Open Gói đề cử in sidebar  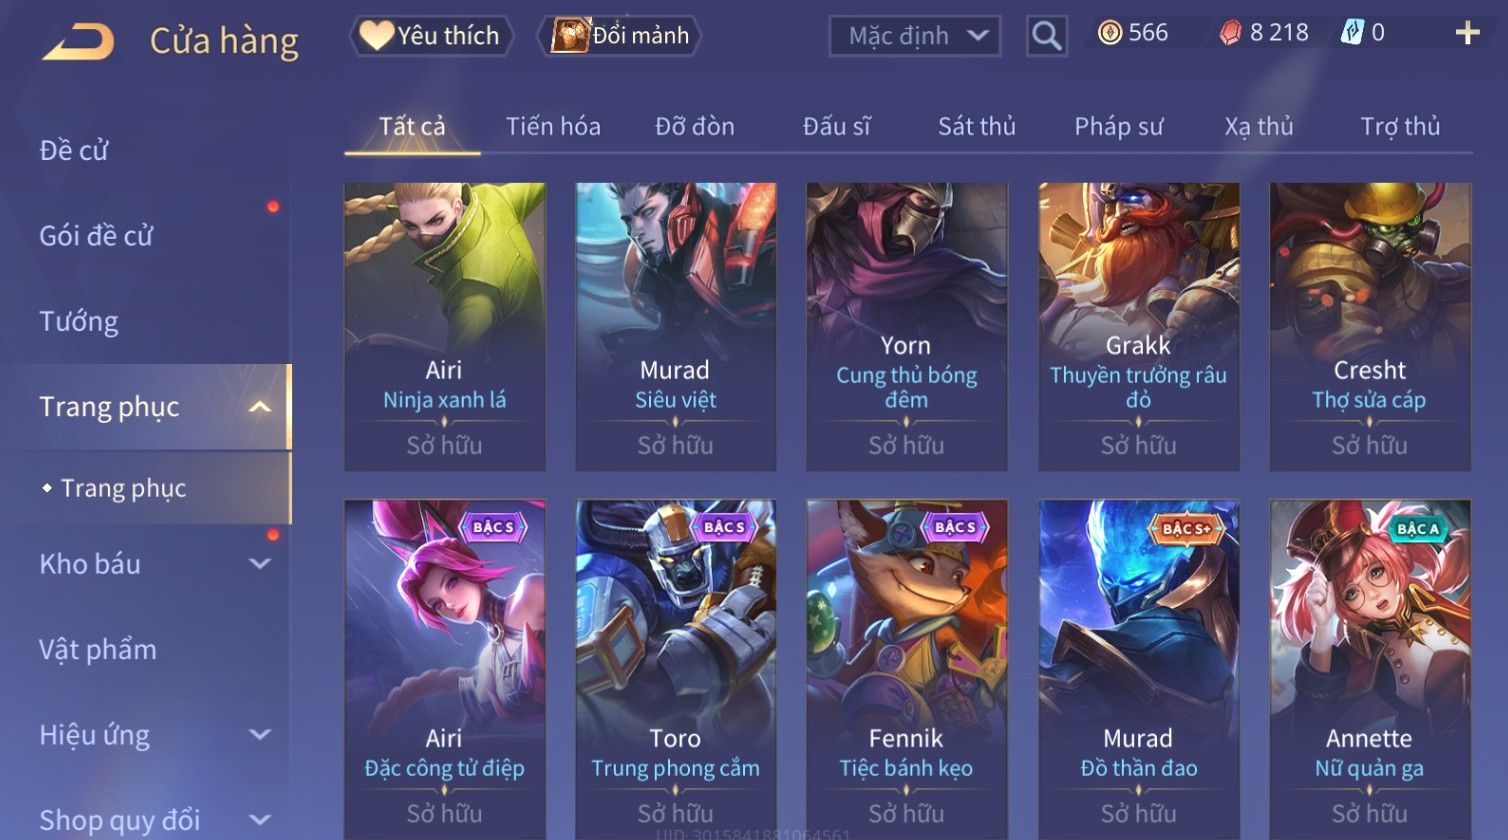point(96,236)
